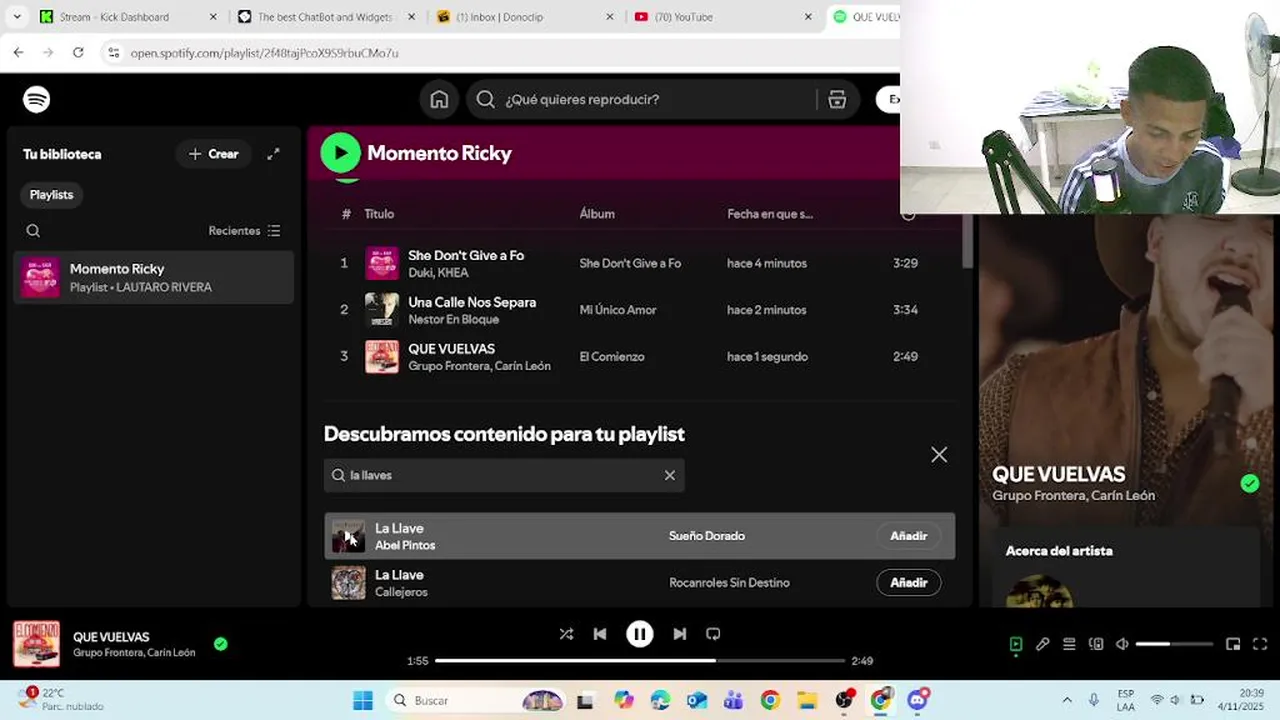Open the Browse icon in the search bar
The width and height of the screenshot is (1280, 720).
(x=837, y=99)
